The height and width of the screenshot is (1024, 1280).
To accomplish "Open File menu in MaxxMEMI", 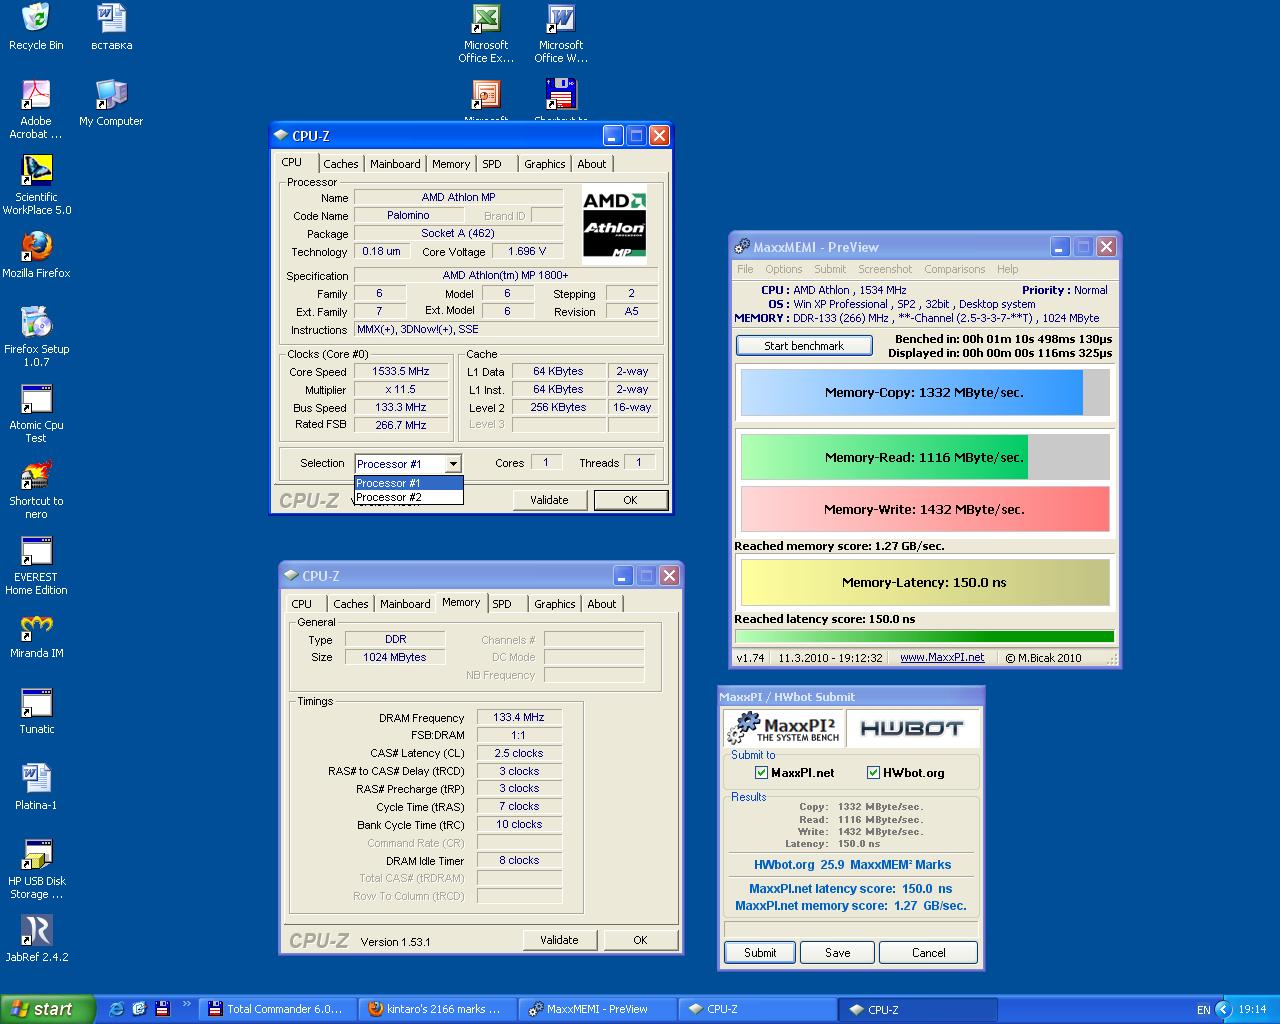I will [x=745, y=269].
